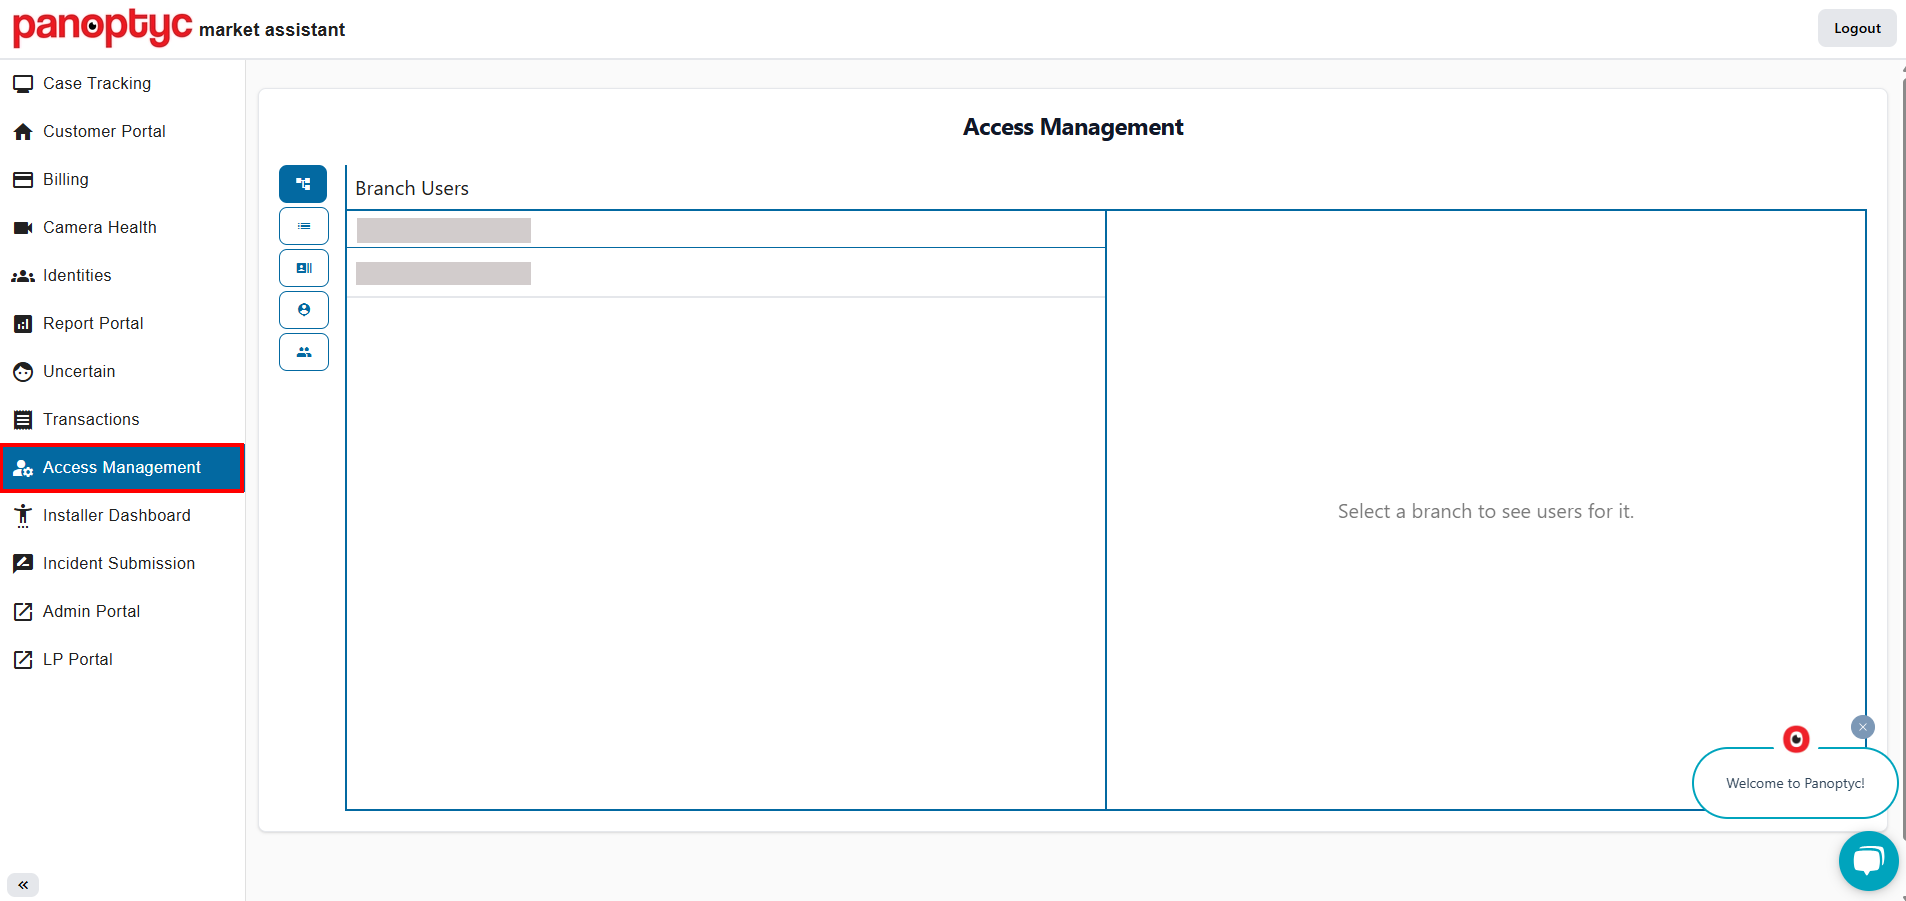The height and width of the screenshot is (901, 1906).
Task: Select the branch hierarchy tree view icon
Action: click(303, 184)
